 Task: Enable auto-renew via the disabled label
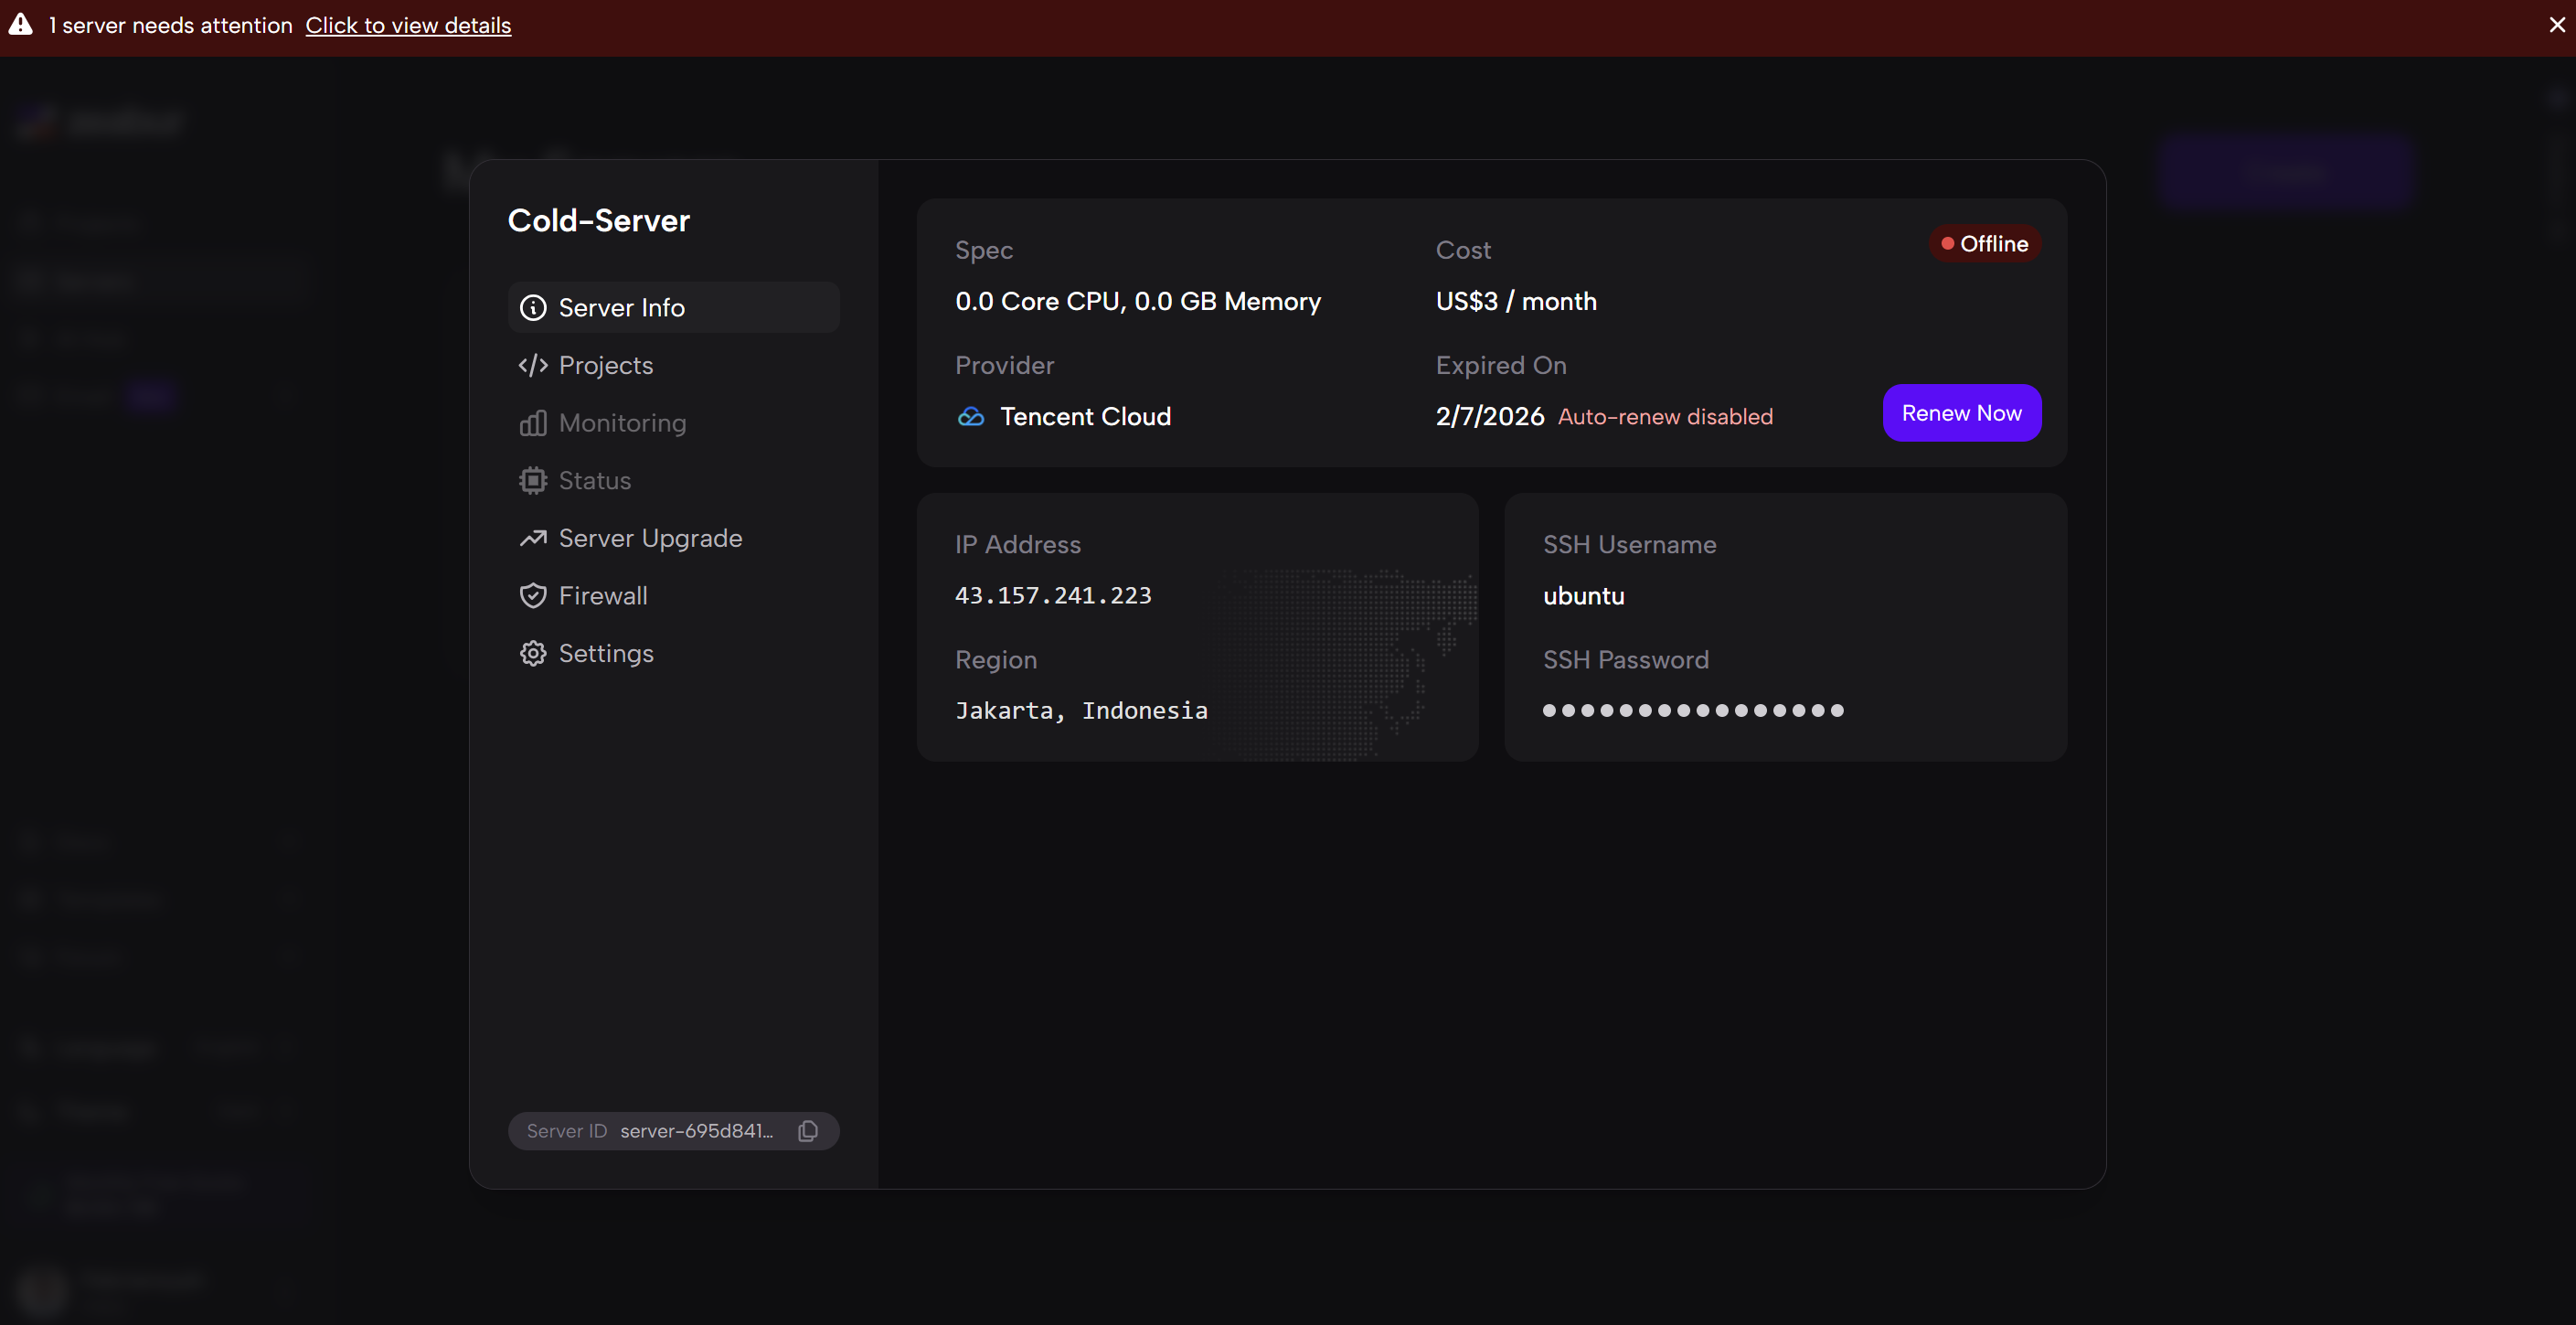(x=1665, y=417)
